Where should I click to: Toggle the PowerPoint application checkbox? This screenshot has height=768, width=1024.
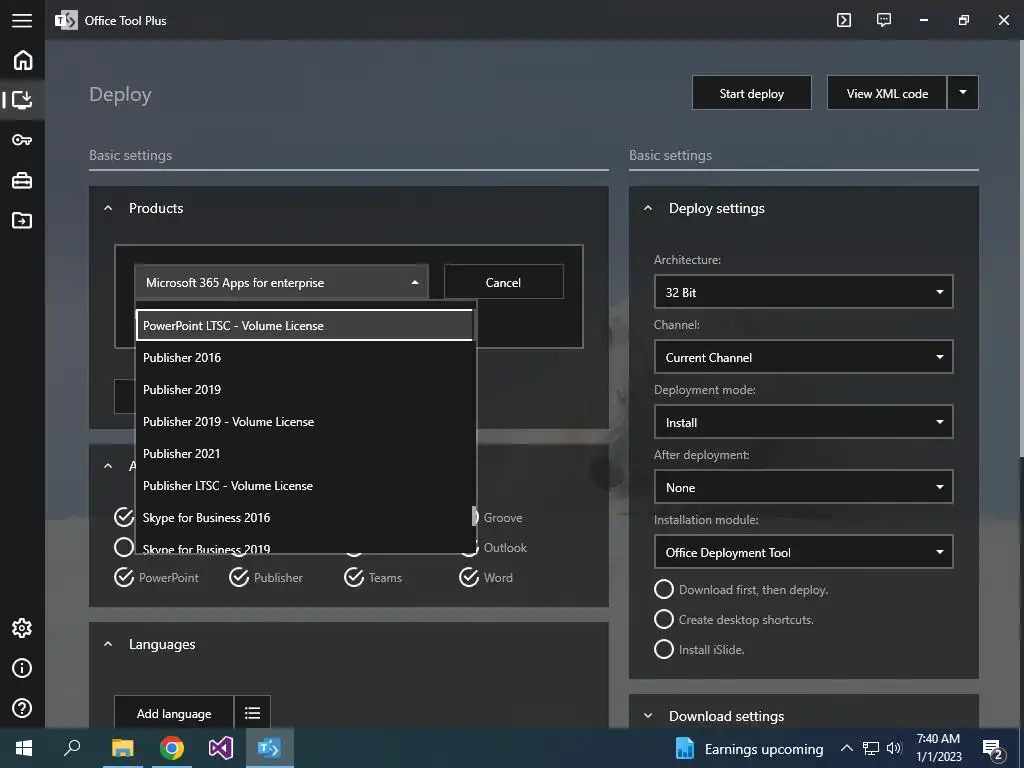pos(124,577)
